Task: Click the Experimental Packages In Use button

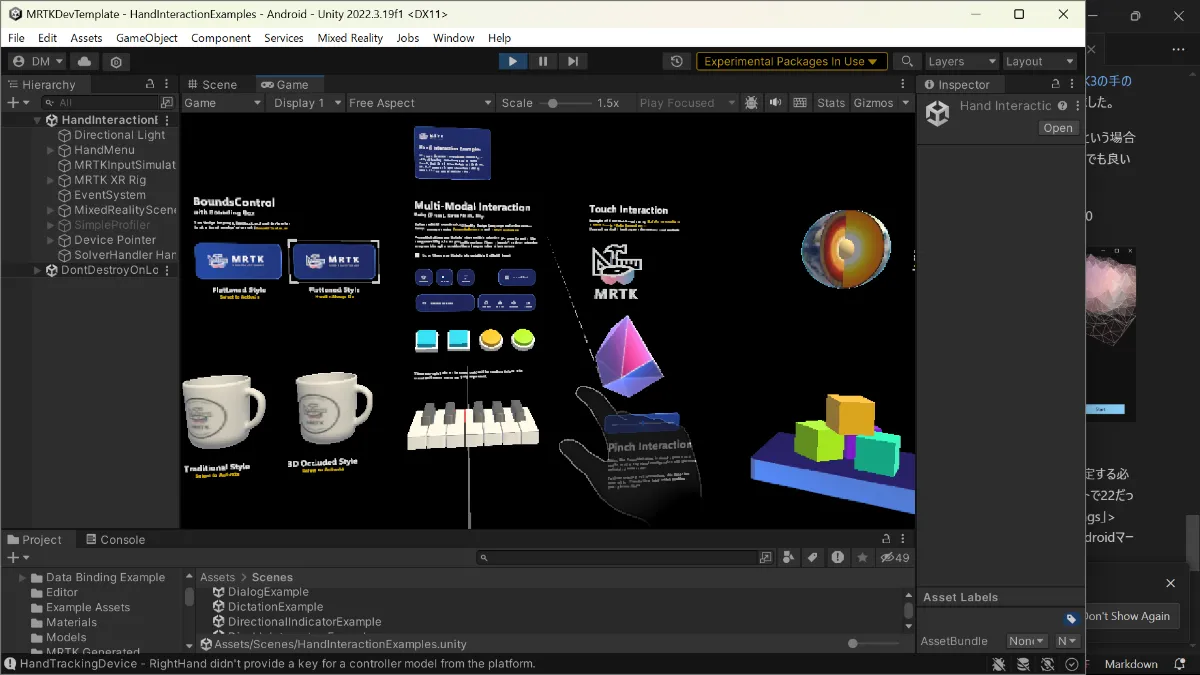Action: tap(792, 62)
